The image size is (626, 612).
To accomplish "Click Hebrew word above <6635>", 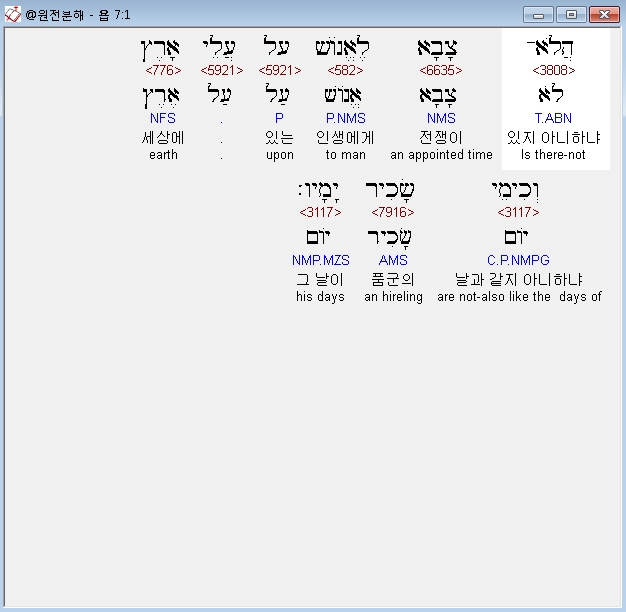I will (438, 48).
